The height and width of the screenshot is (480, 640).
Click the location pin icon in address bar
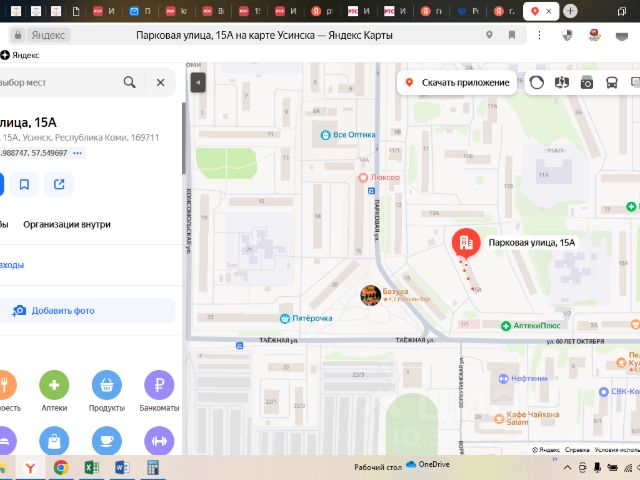tap(489, 35)
